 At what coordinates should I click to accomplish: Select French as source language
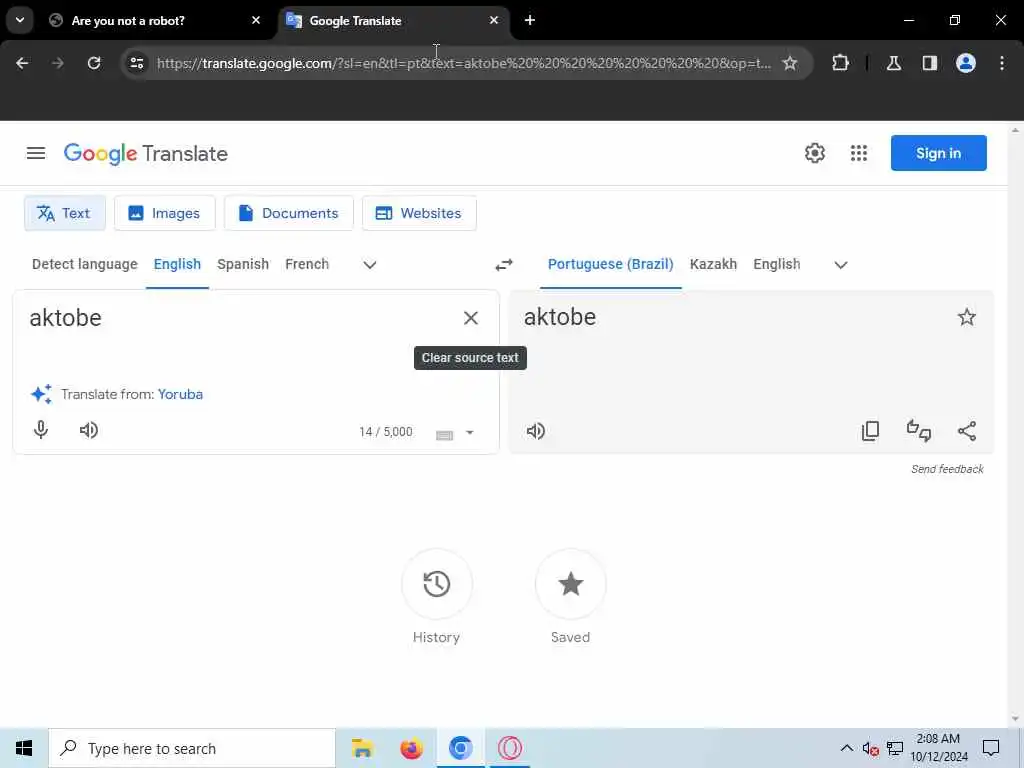pos(307,264)
